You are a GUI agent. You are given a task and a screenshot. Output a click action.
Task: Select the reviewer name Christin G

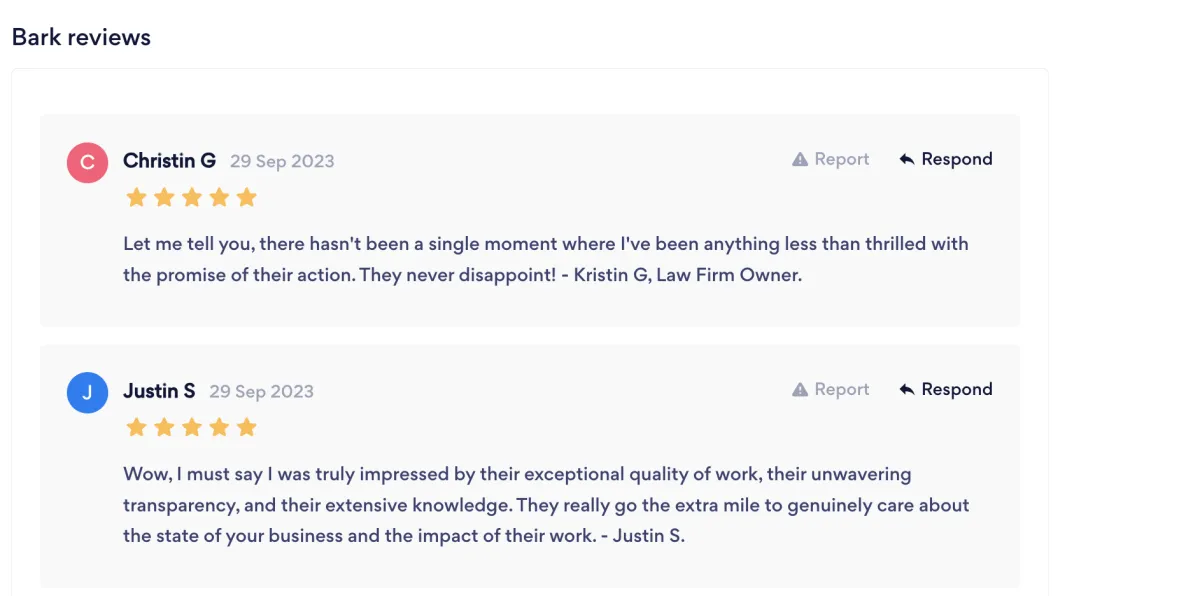coord(169,161)
